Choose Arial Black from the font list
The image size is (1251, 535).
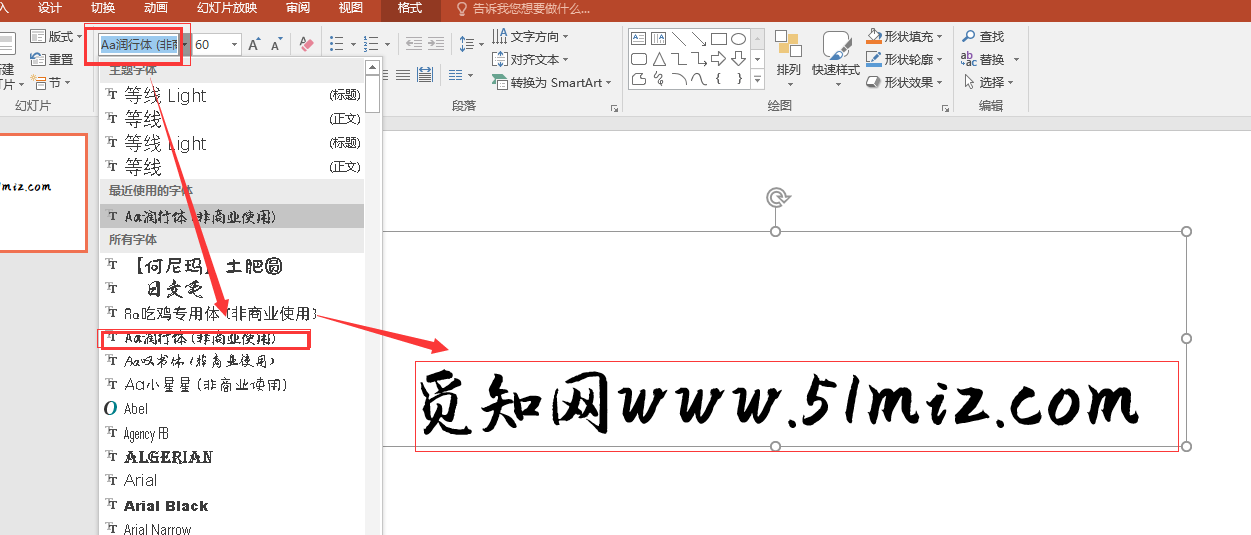click(166, 506)
